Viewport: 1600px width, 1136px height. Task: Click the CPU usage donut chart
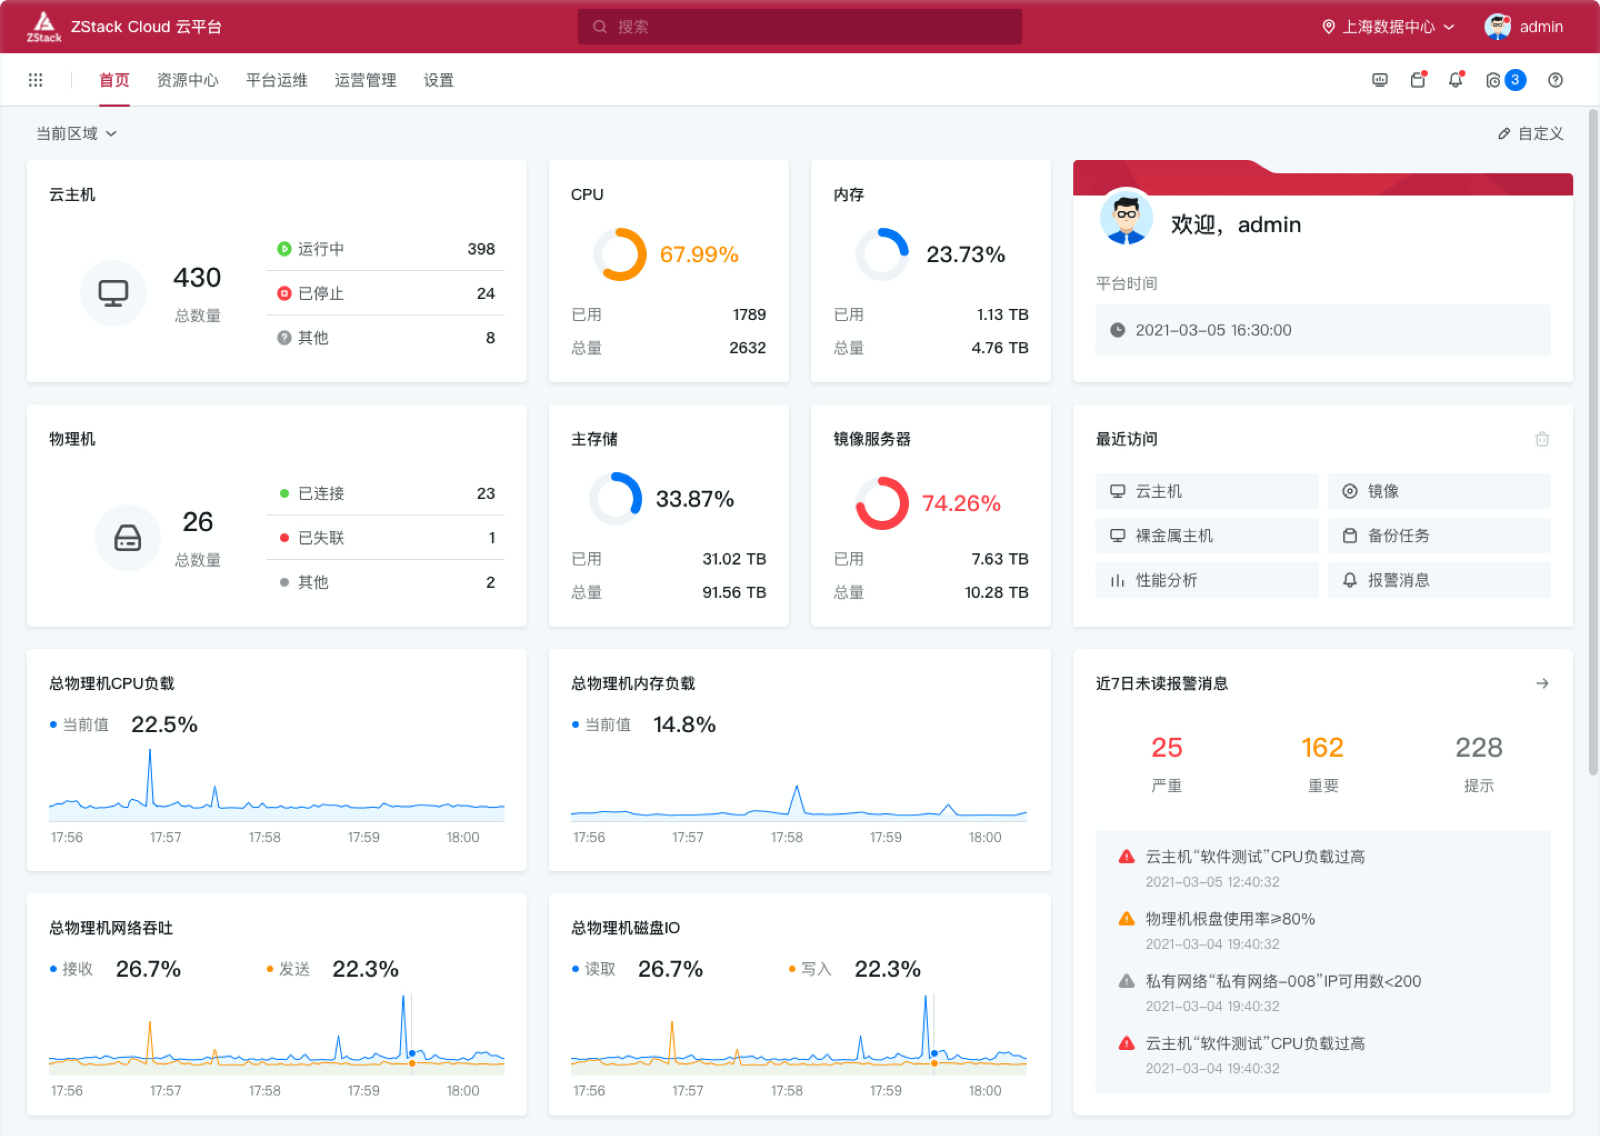621,254
